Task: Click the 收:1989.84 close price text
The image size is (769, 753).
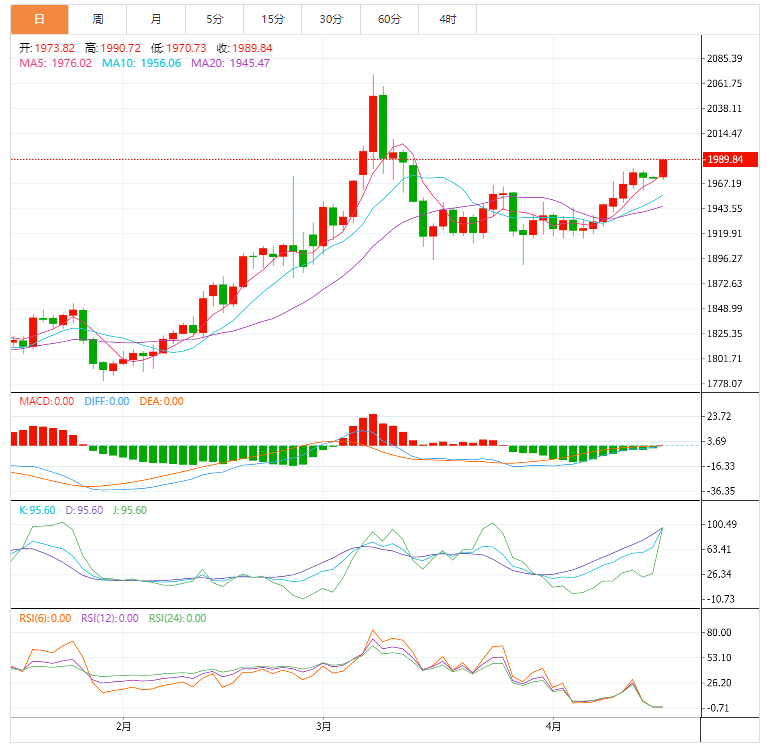Action: (x=244, y=48)
